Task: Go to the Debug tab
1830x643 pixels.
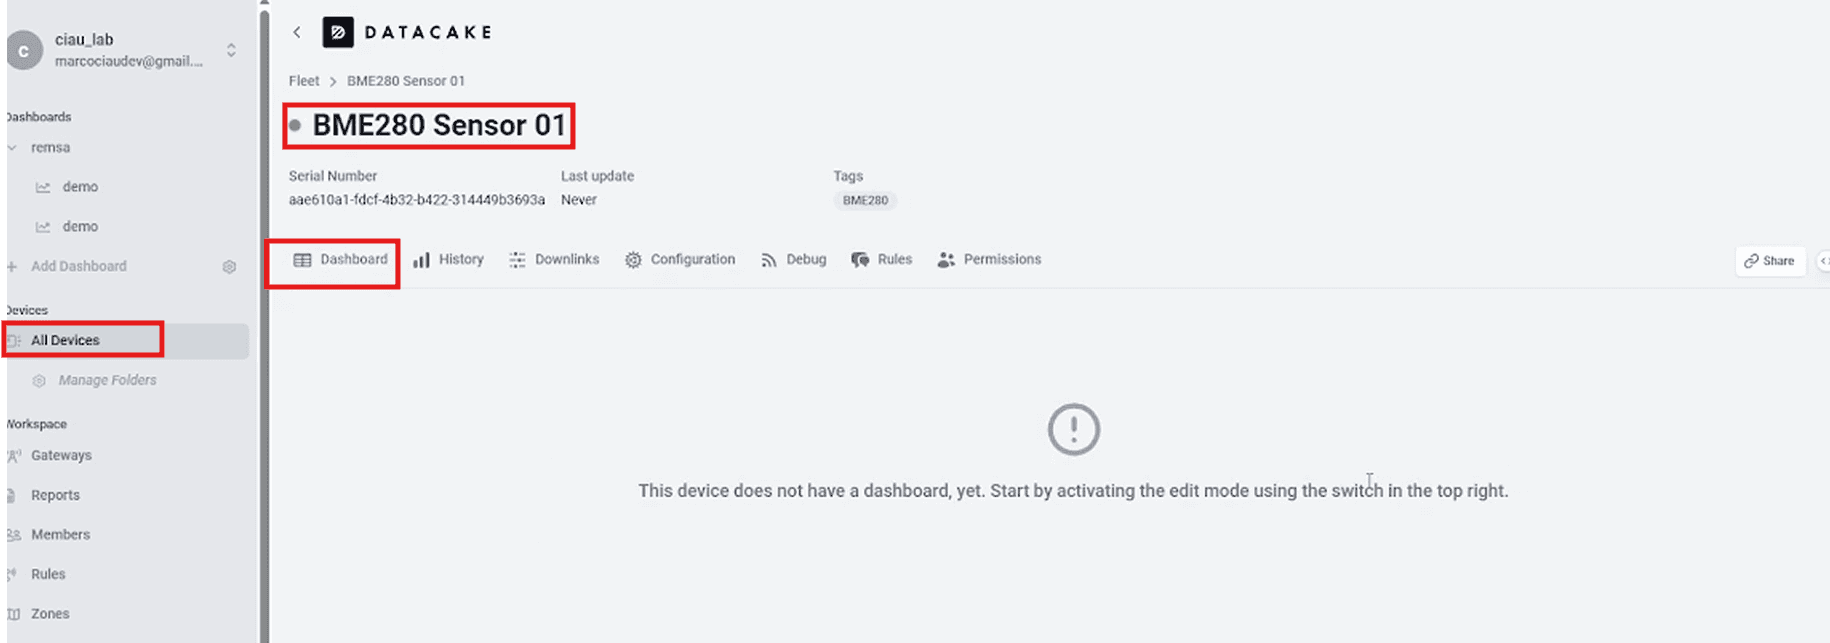Action: coord(794,260)
